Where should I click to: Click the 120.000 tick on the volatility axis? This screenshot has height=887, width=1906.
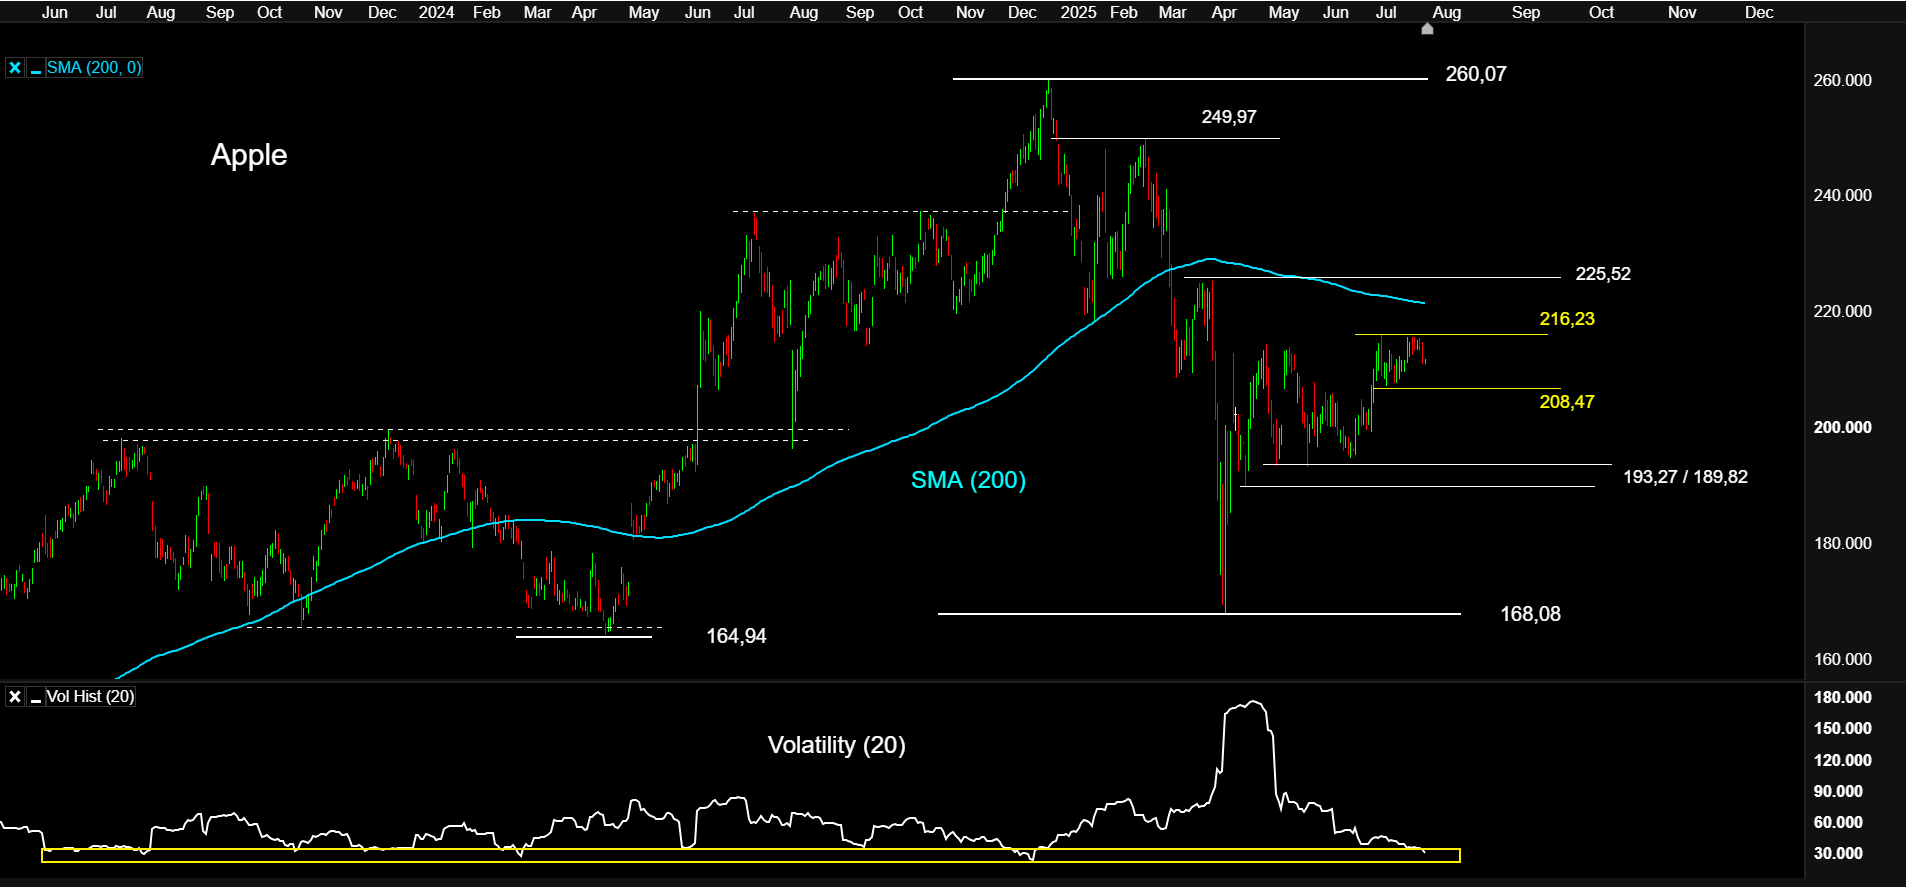coord(1842,760)
